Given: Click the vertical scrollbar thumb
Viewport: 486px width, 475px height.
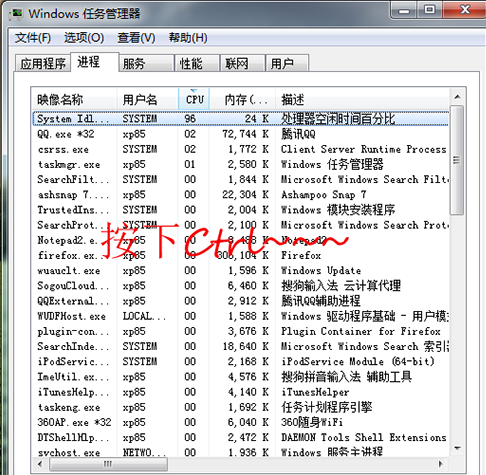Looking at the screenshot, I should tap(457, 160).
